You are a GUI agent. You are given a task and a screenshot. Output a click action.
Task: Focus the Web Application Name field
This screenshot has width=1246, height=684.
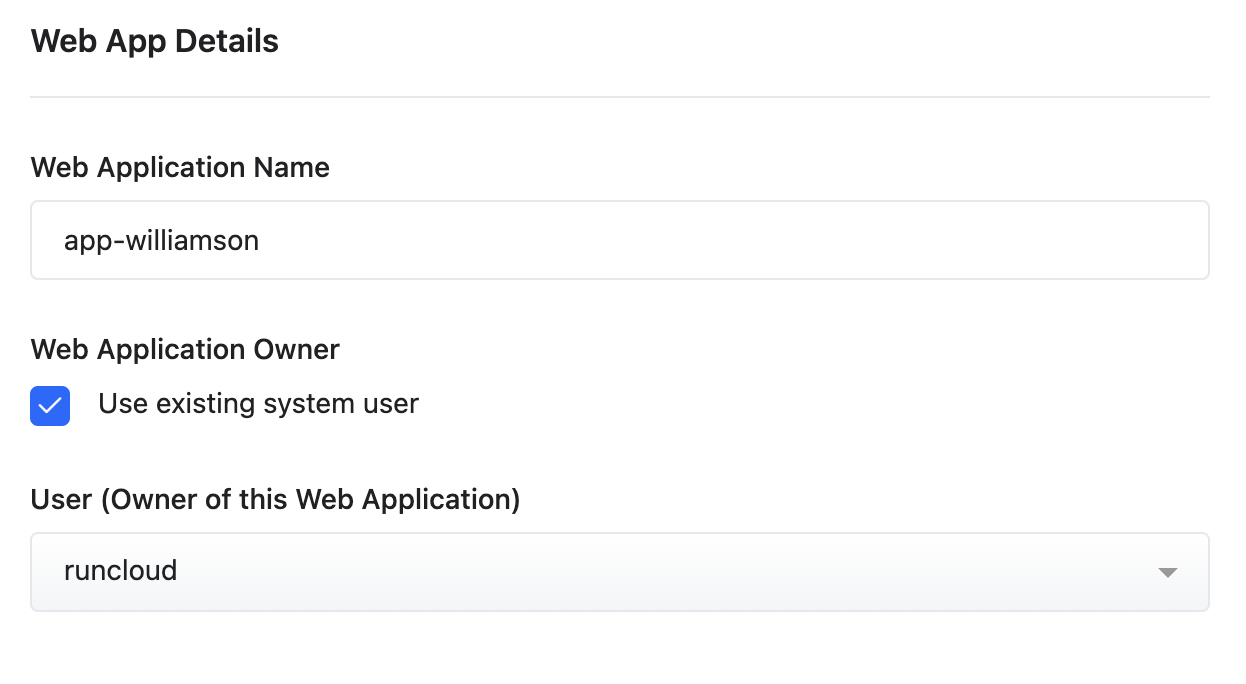[619, 240]
